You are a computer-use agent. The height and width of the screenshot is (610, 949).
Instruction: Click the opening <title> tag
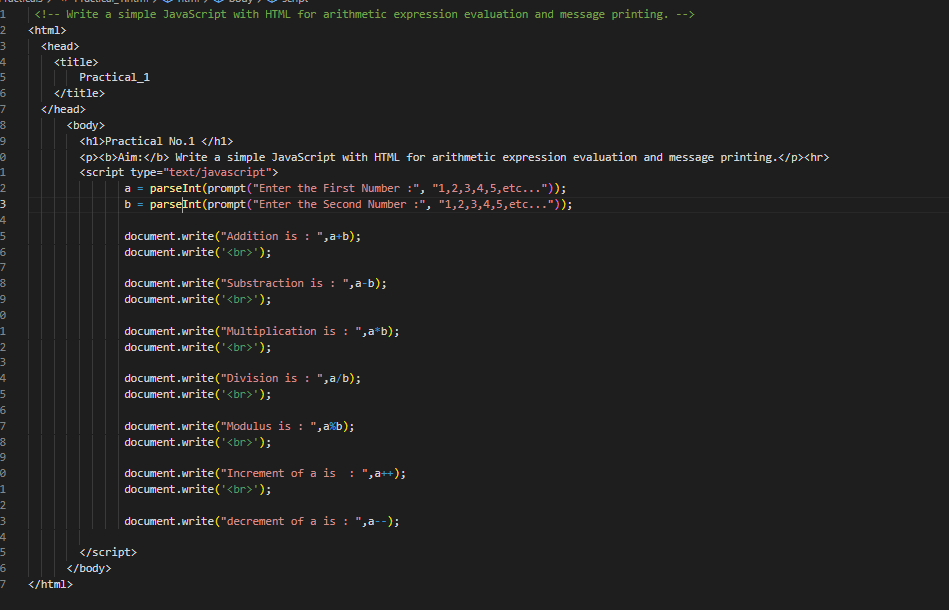(x=76, y=62)
